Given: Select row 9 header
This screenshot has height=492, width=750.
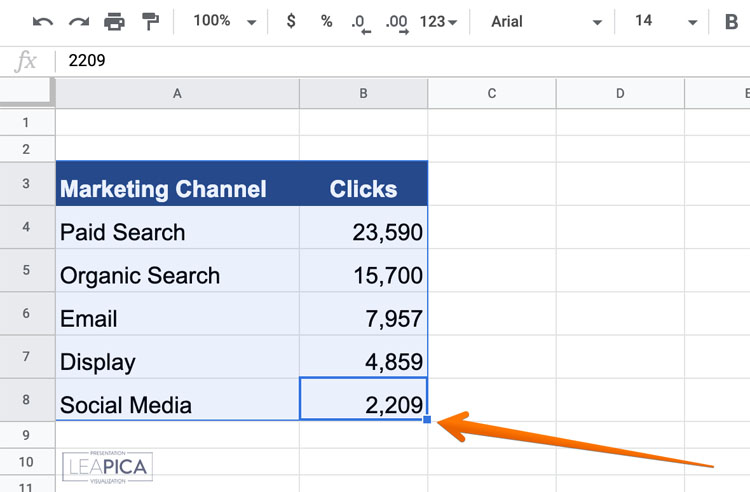Looking at the screenshot, I should 26,435.
